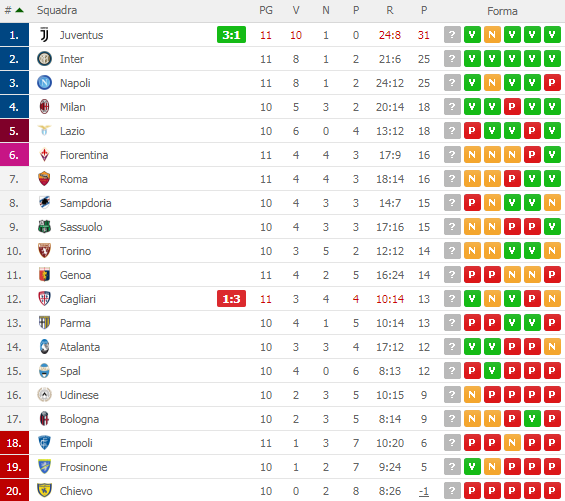Click Napoli's red P latest form box
The width and height of the screenshot is (565, 501).
(552, 83)
